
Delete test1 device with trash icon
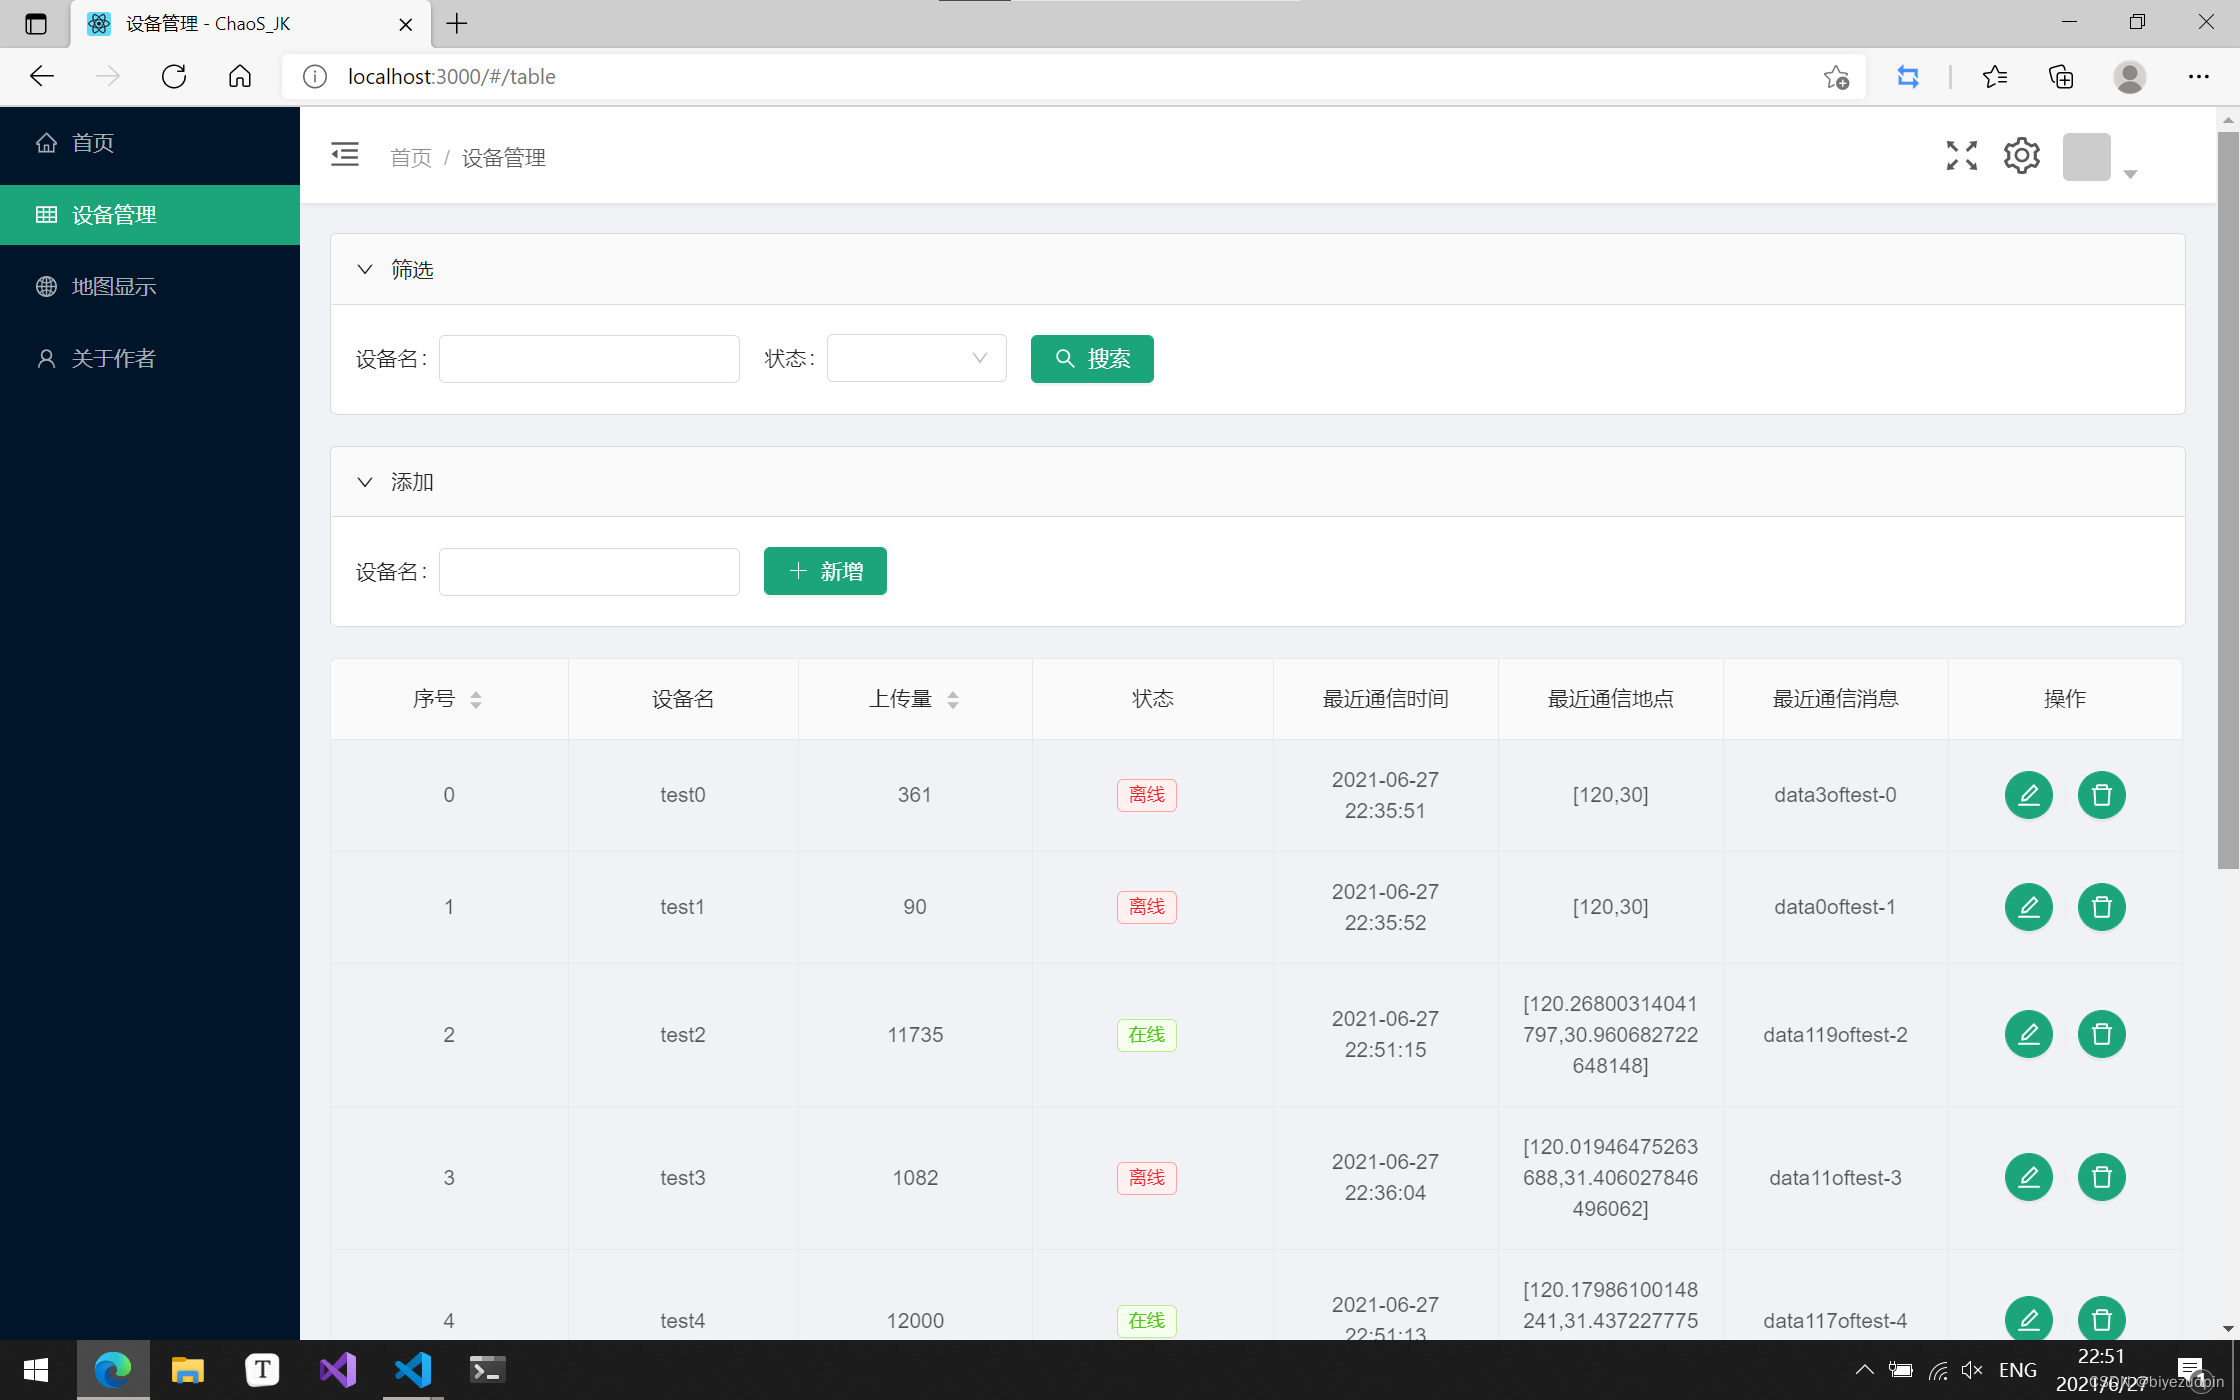pos(2101,907)
